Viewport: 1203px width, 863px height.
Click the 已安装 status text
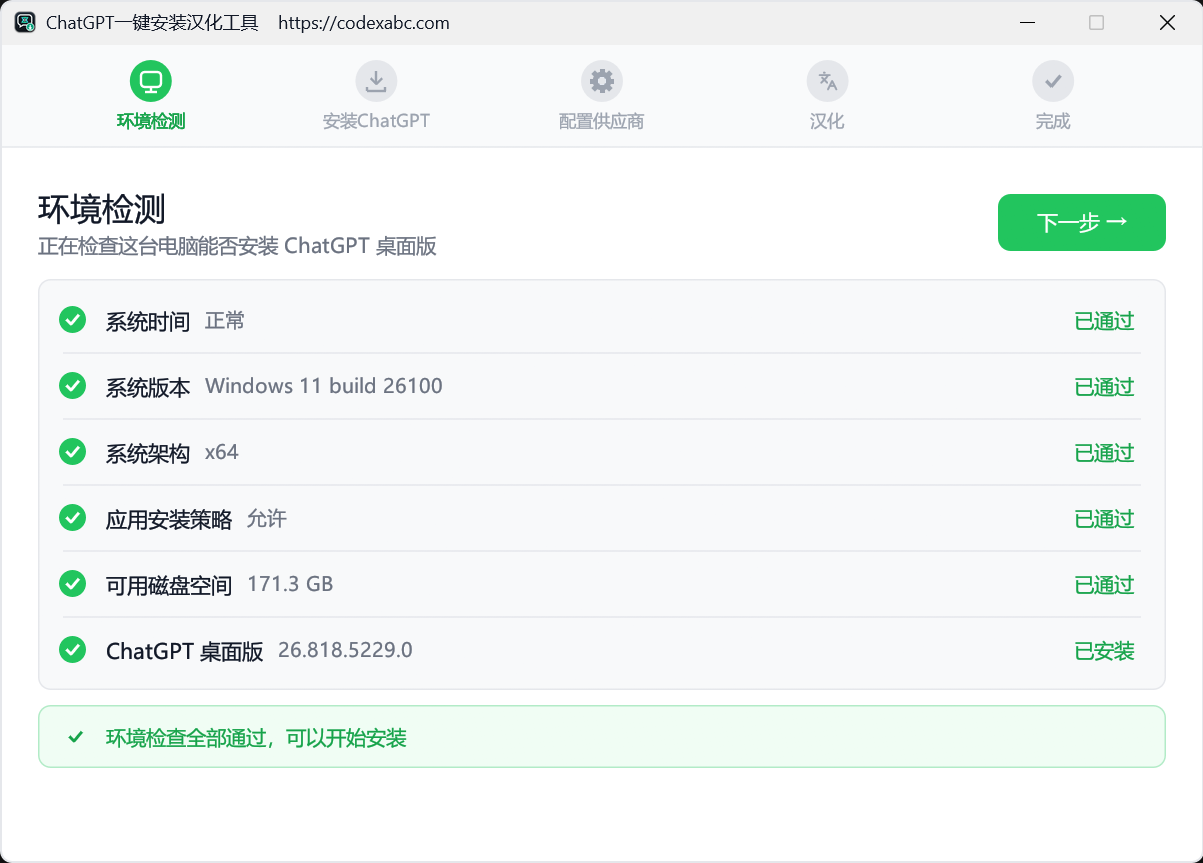pos(1105,651)
